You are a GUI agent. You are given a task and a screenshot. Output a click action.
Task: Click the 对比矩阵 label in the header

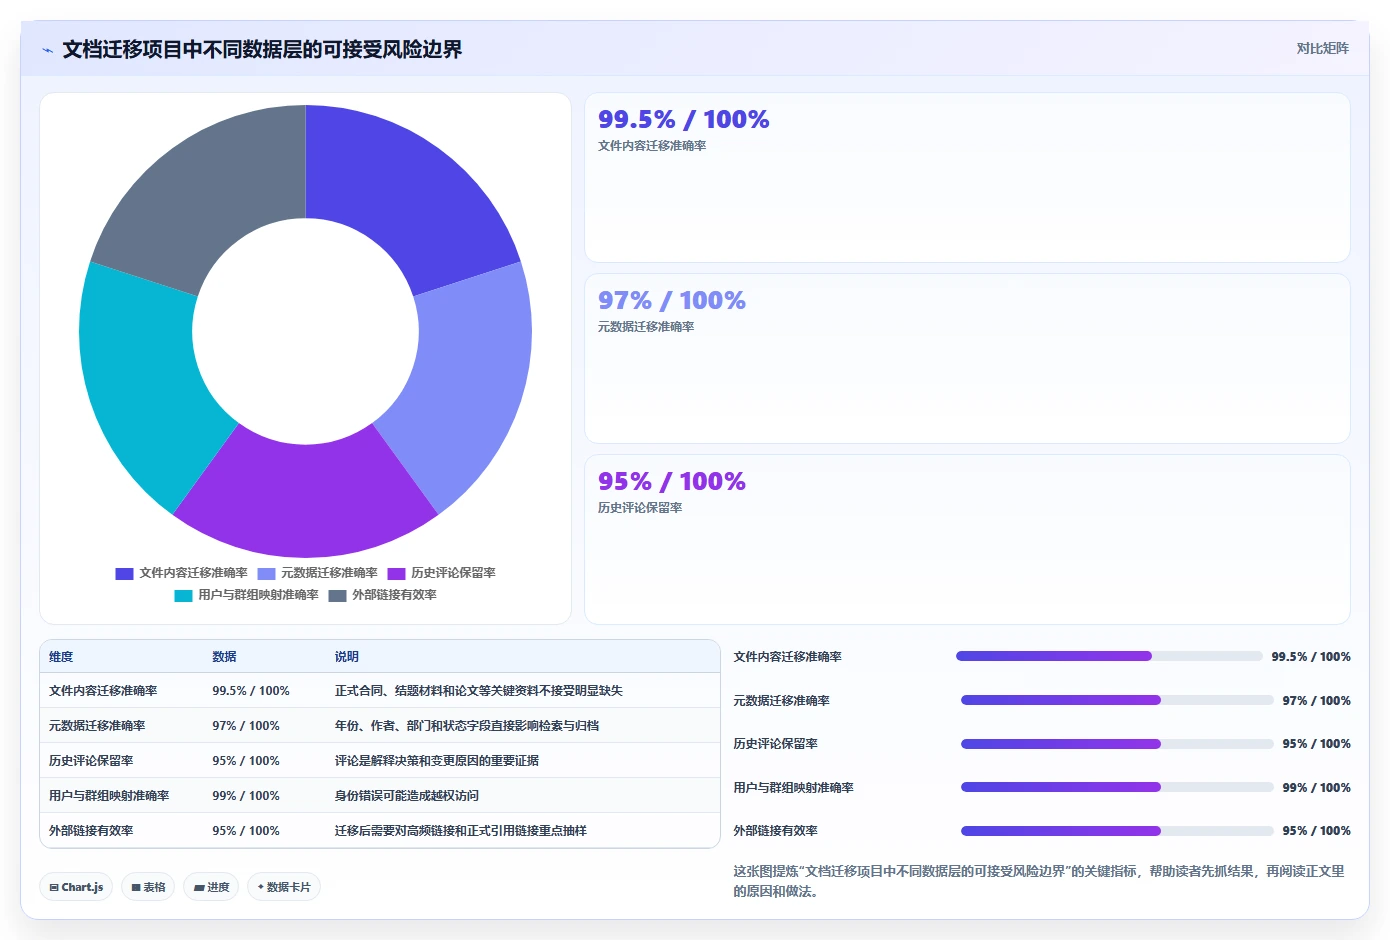click(1322, 48)
